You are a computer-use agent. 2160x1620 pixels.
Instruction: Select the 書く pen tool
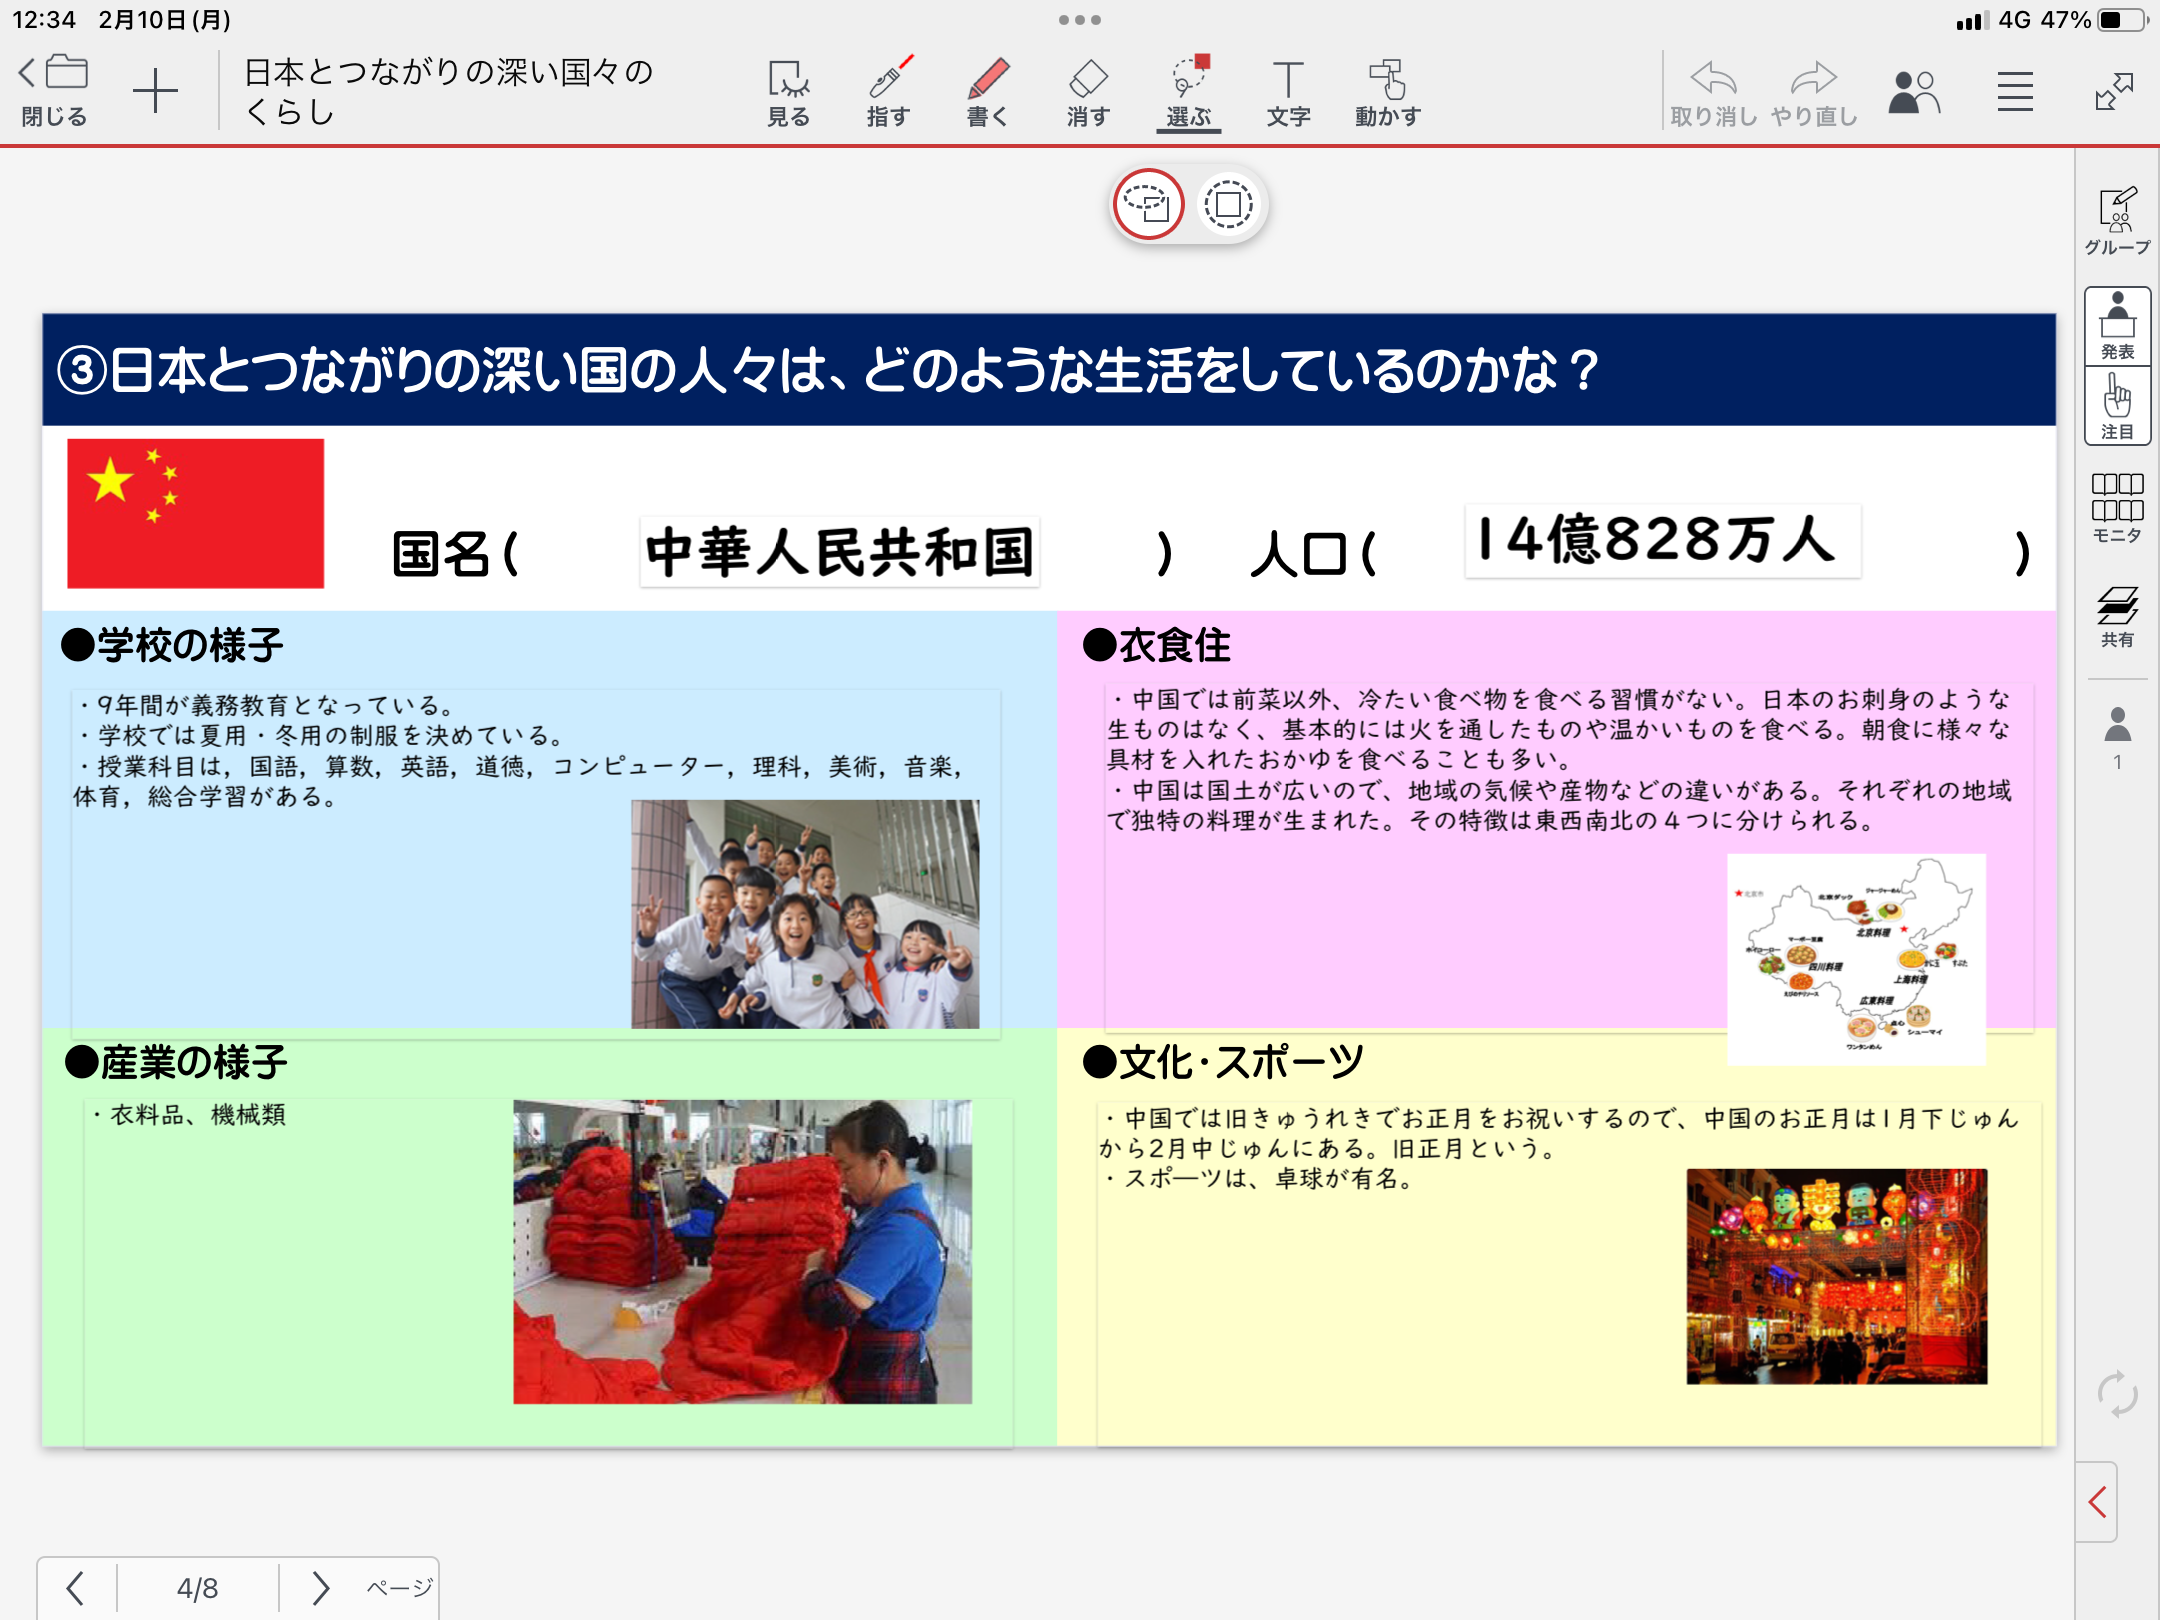pos(988,92)
